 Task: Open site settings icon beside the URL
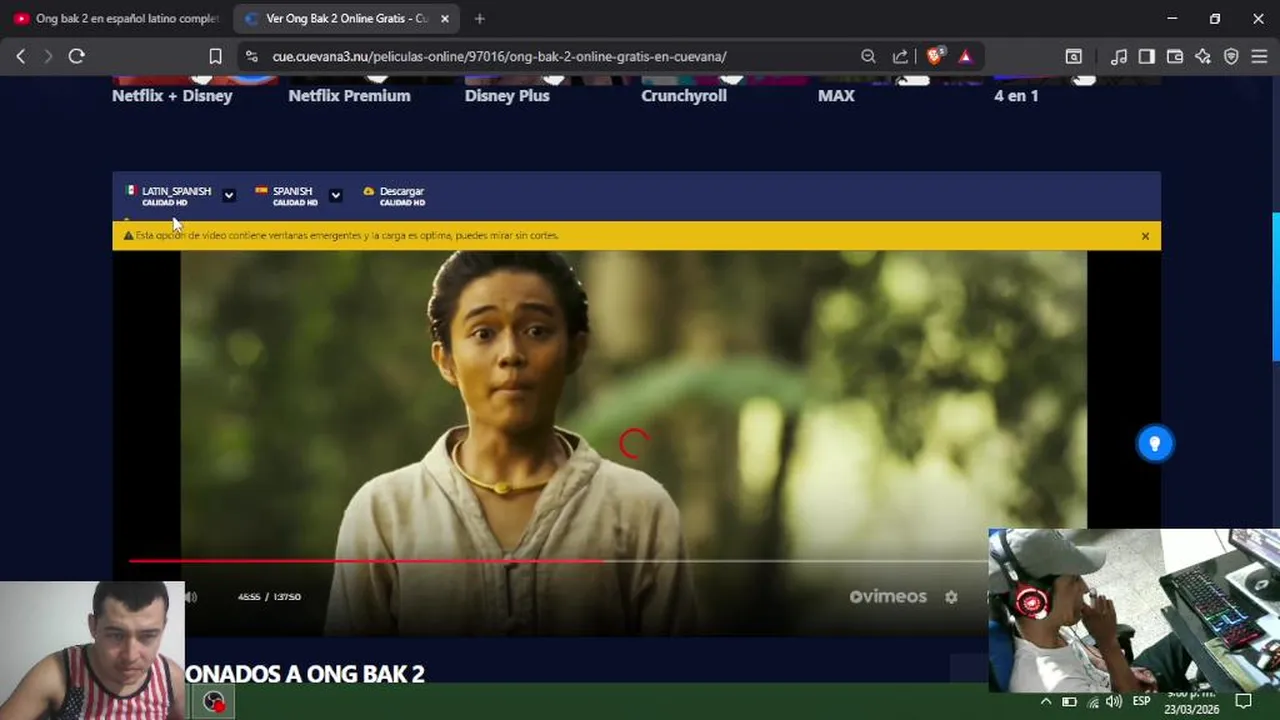pos(251,57)
